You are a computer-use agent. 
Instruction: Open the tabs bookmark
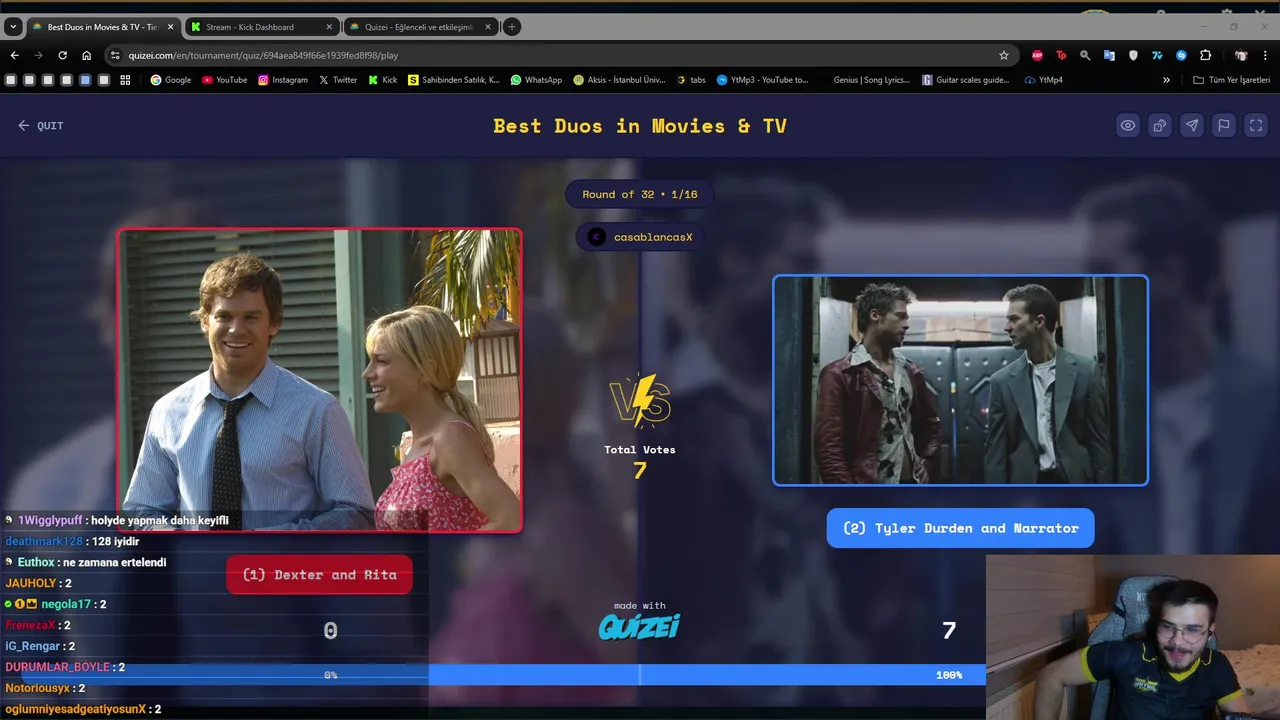[691, 80]
